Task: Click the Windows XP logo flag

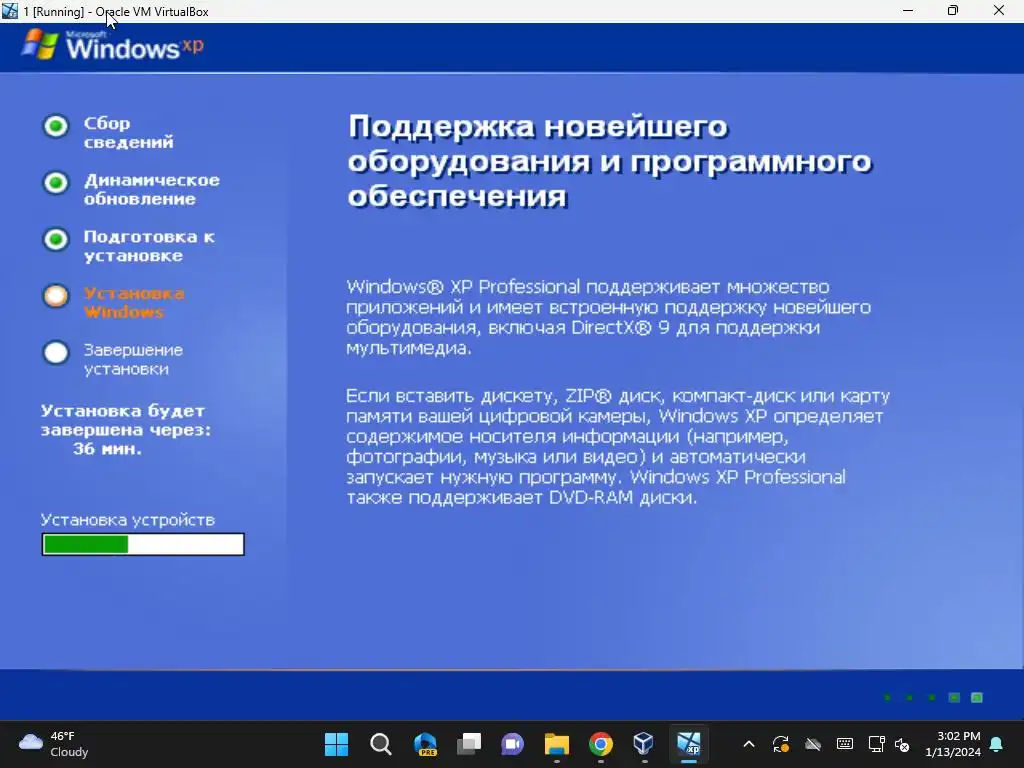Action: (x=39, y=44)
